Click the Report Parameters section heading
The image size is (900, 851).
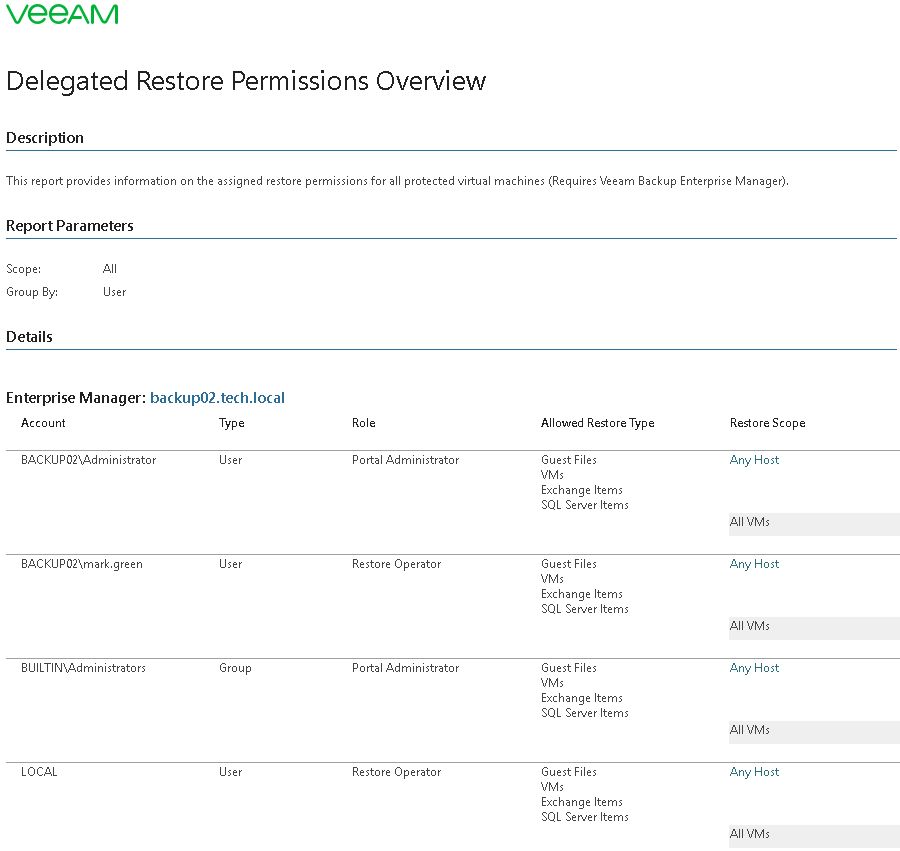(x=69, y=226)
